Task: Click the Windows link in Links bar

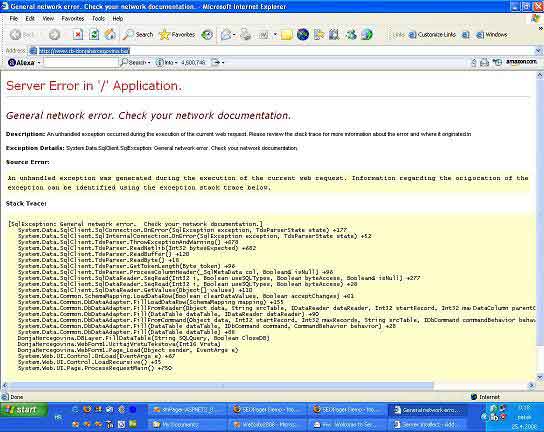Action: coord(492,34)
